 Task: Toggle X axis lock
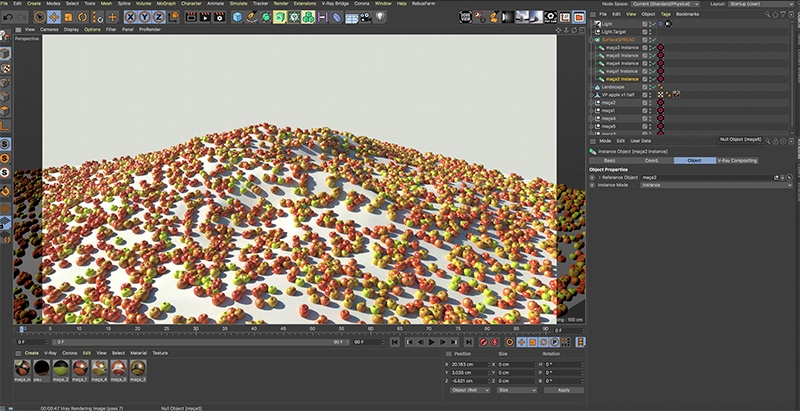pos(130,17)
